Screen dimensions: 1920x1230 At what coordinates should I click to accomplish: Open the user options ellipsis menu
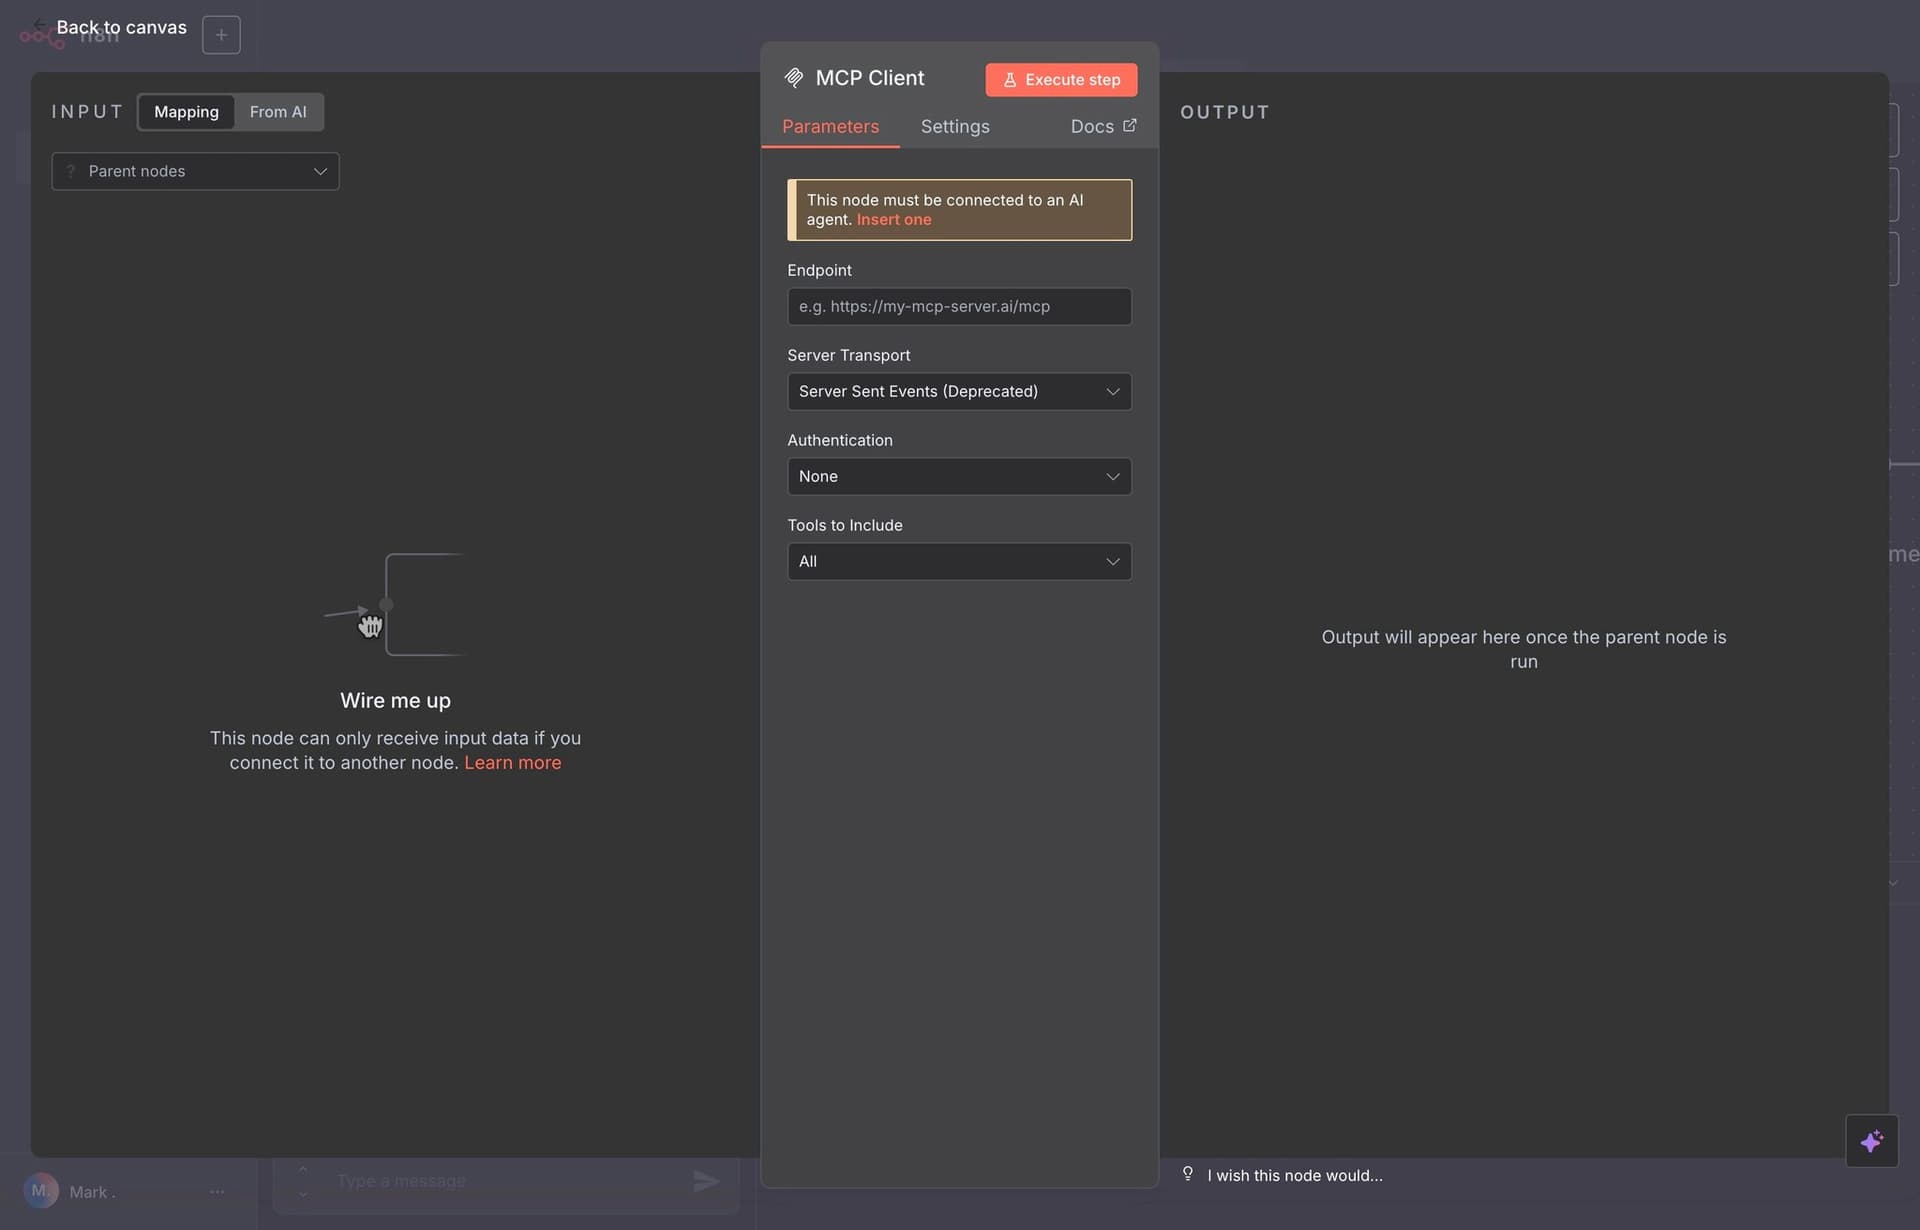click(x=217, y=1192)
